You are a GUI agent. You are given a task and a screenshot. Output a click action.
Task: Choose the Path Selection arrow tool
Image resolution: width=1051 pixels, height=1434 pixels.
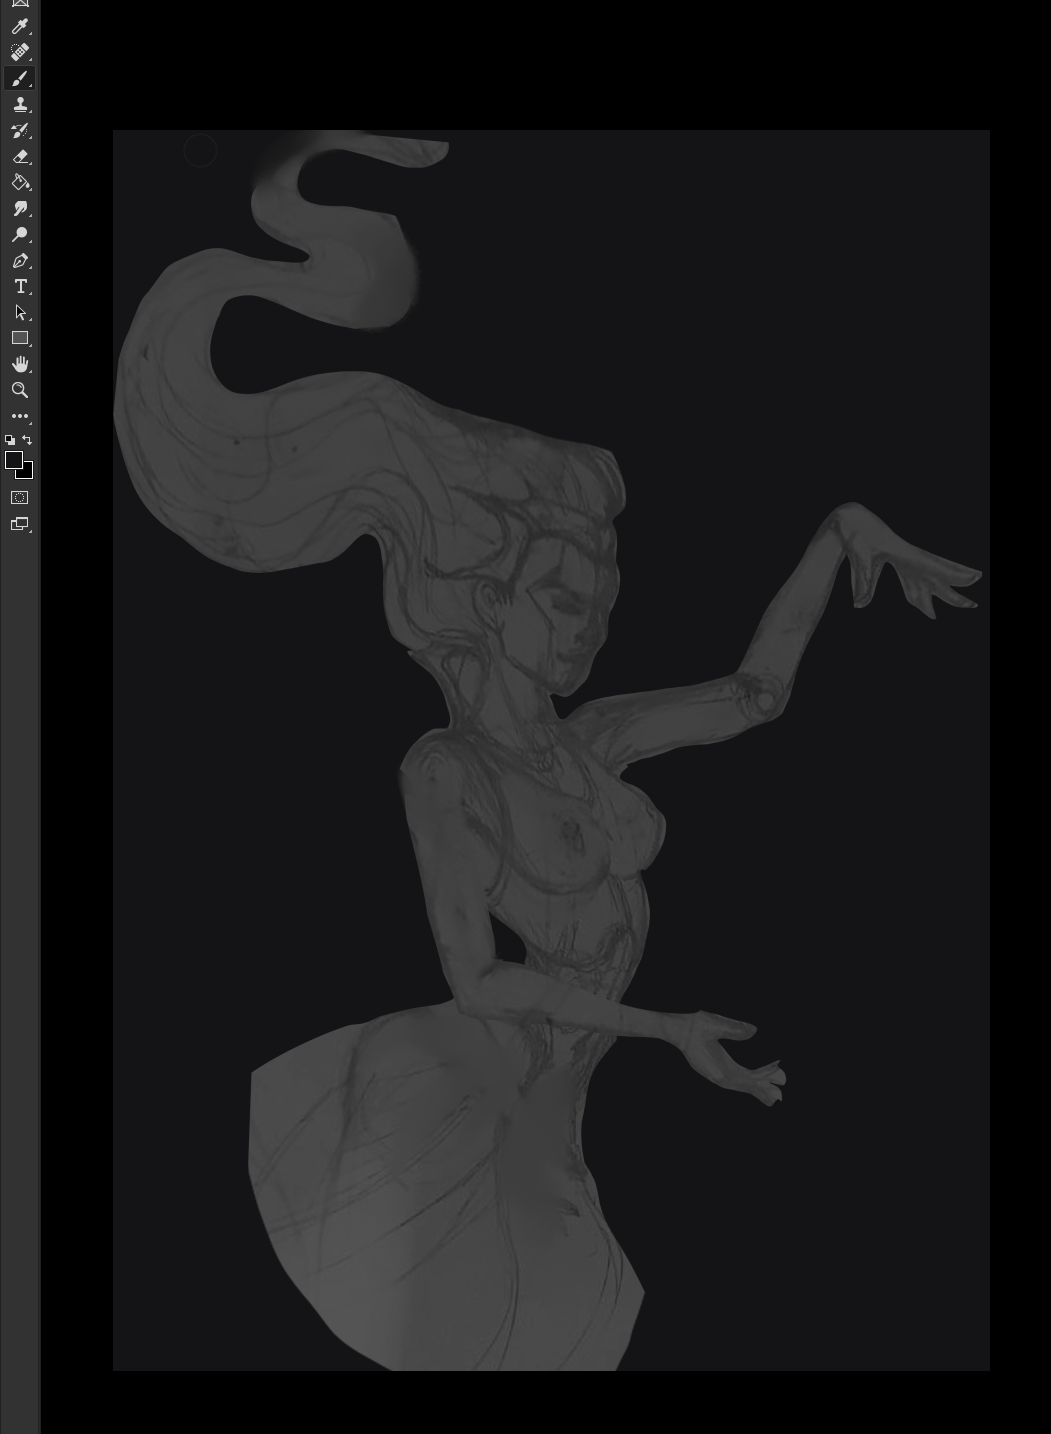pos(19,313)
